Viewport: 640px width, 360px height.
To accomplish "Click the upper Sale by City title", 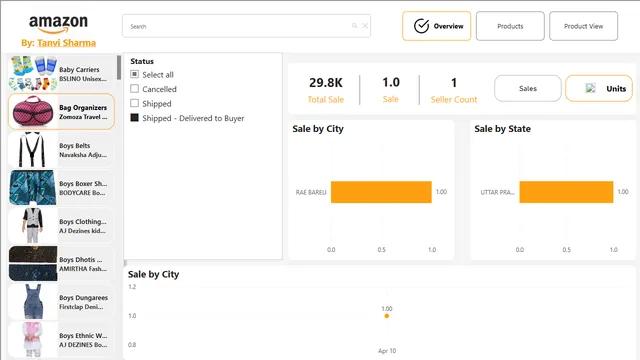I will click(318, 129).
